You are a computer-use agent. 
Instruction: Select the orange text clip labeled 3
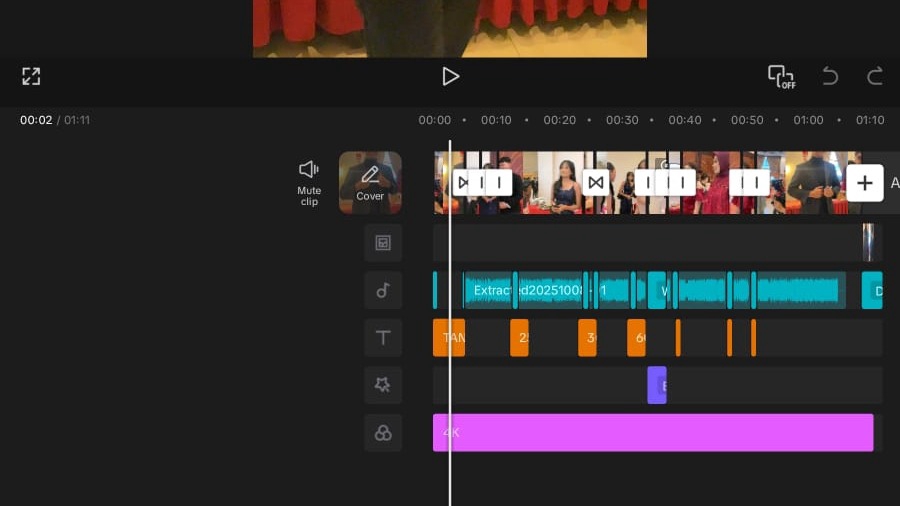pos(587,337)
